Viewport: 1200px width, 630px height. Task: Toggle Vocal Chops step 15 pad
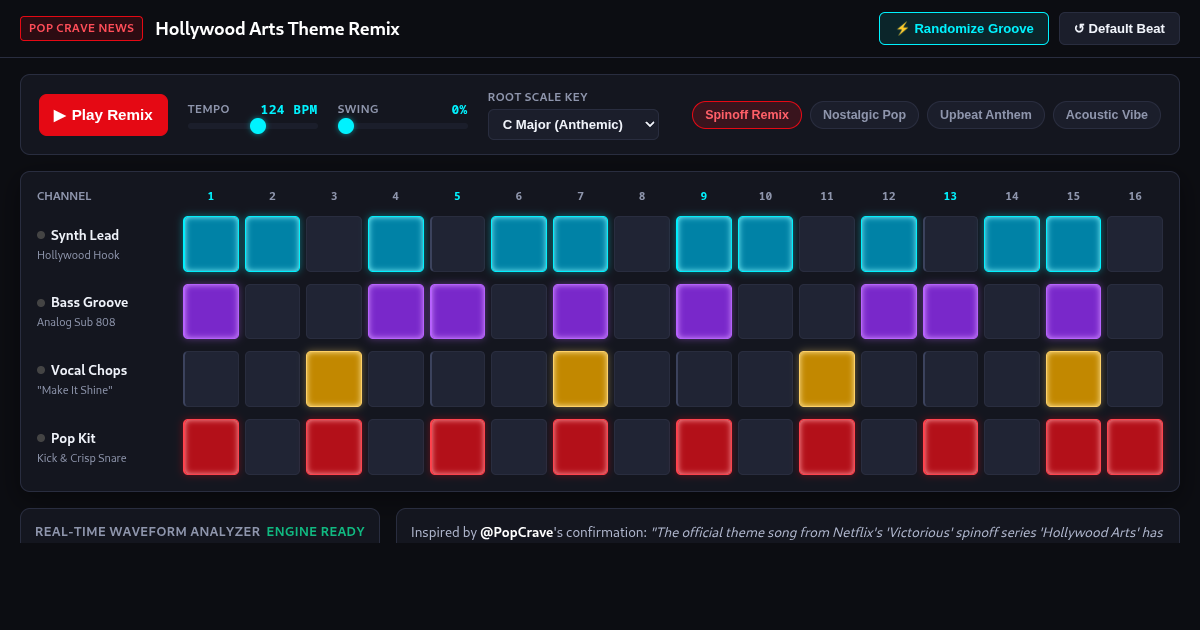click(x=1073, y=379)
